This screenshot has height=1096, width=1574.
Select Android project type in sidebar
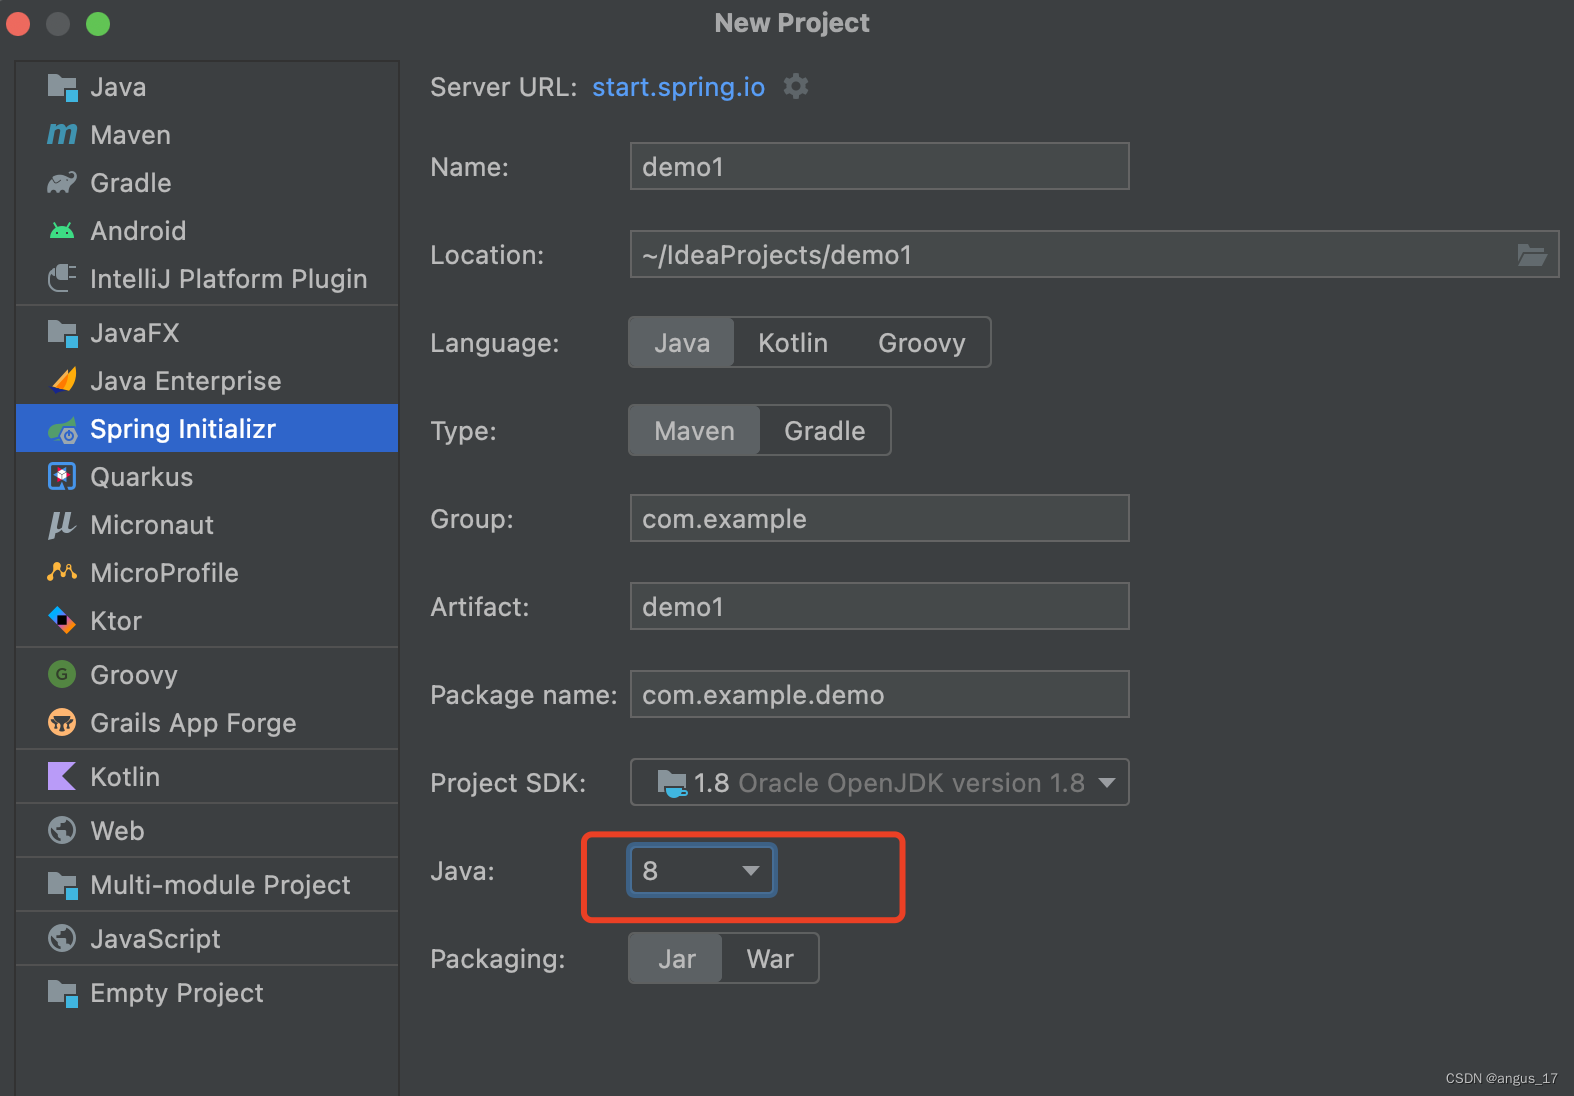(x=207, y=231)
